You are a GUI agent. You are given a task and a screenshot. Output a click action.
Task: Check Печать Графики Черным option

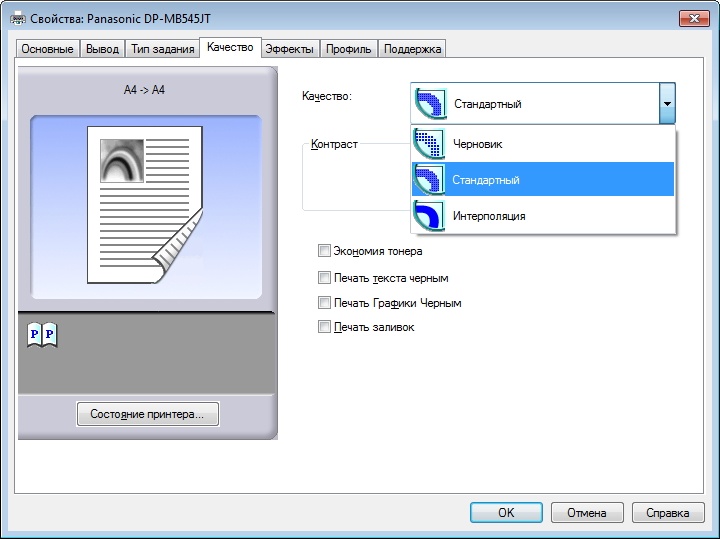tap(324, 303)
